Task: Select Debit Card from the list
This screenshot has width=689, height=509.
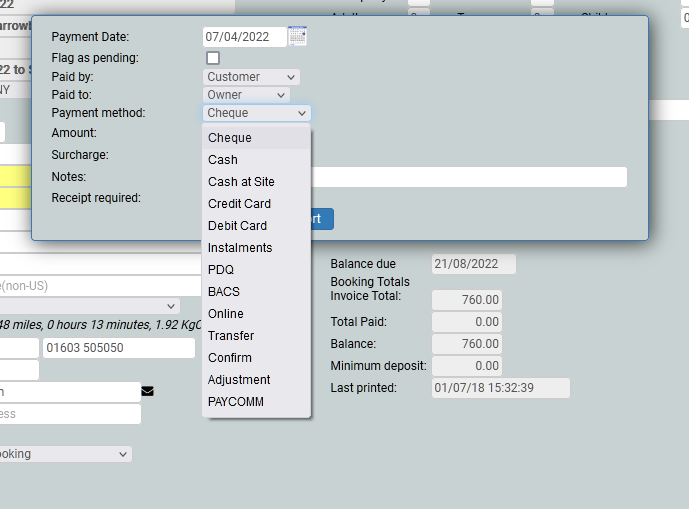Action: coord(237,226)
